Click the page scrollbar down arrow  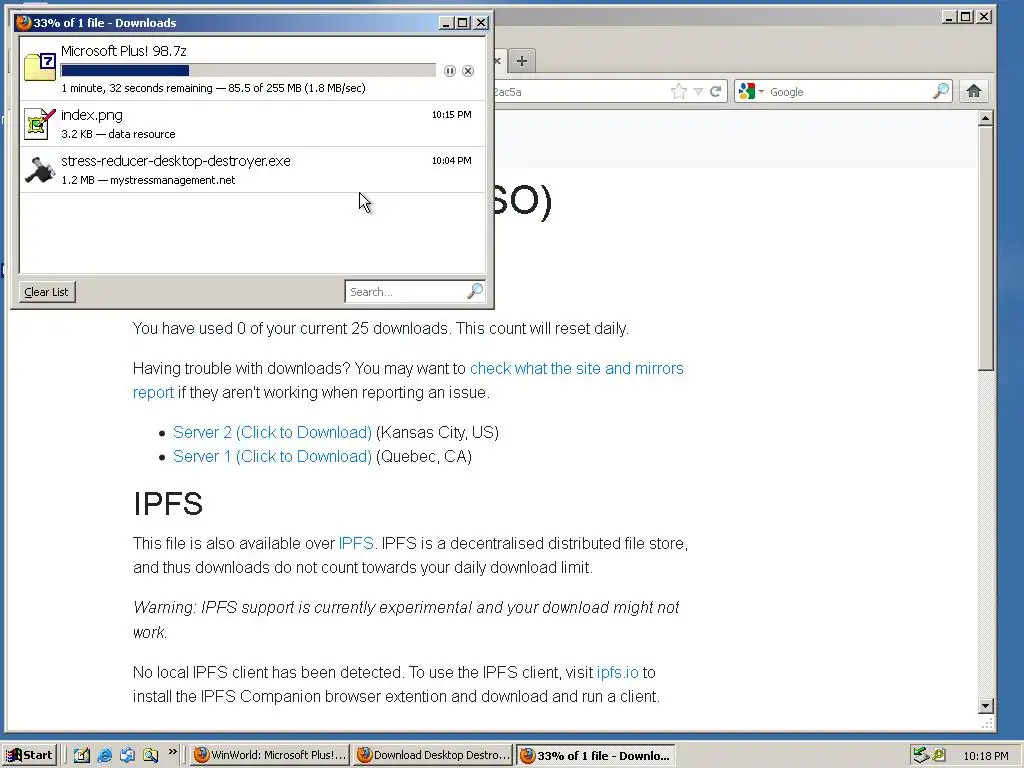point(985,705)
